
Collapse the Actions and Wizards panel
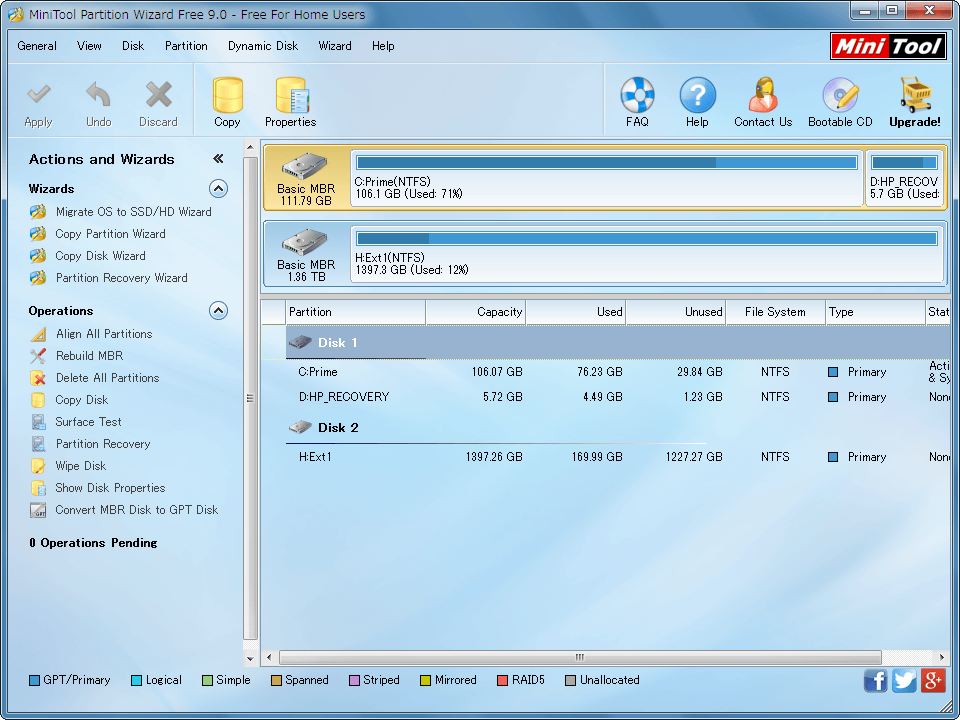(x=218, y=159)
